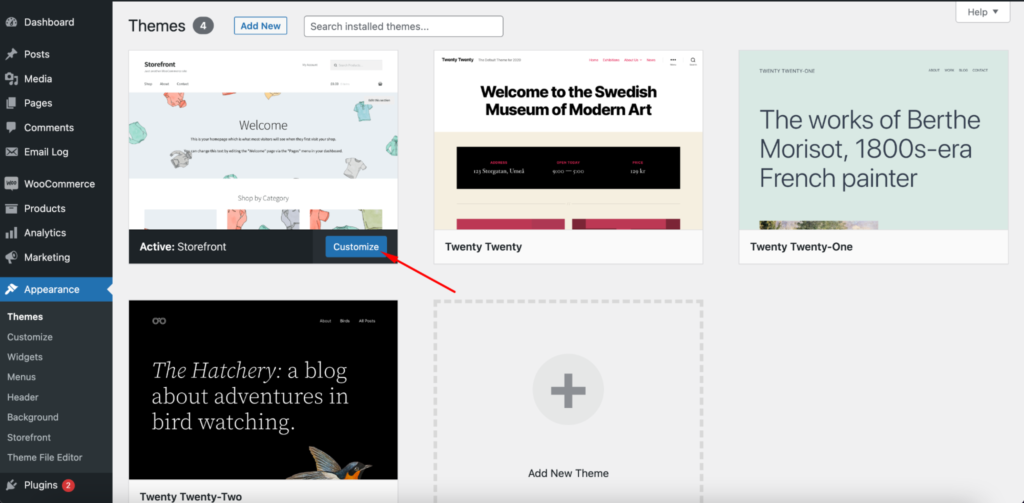
Task: Click the Add New Theme tile label
Action: (x=568, y=474)
